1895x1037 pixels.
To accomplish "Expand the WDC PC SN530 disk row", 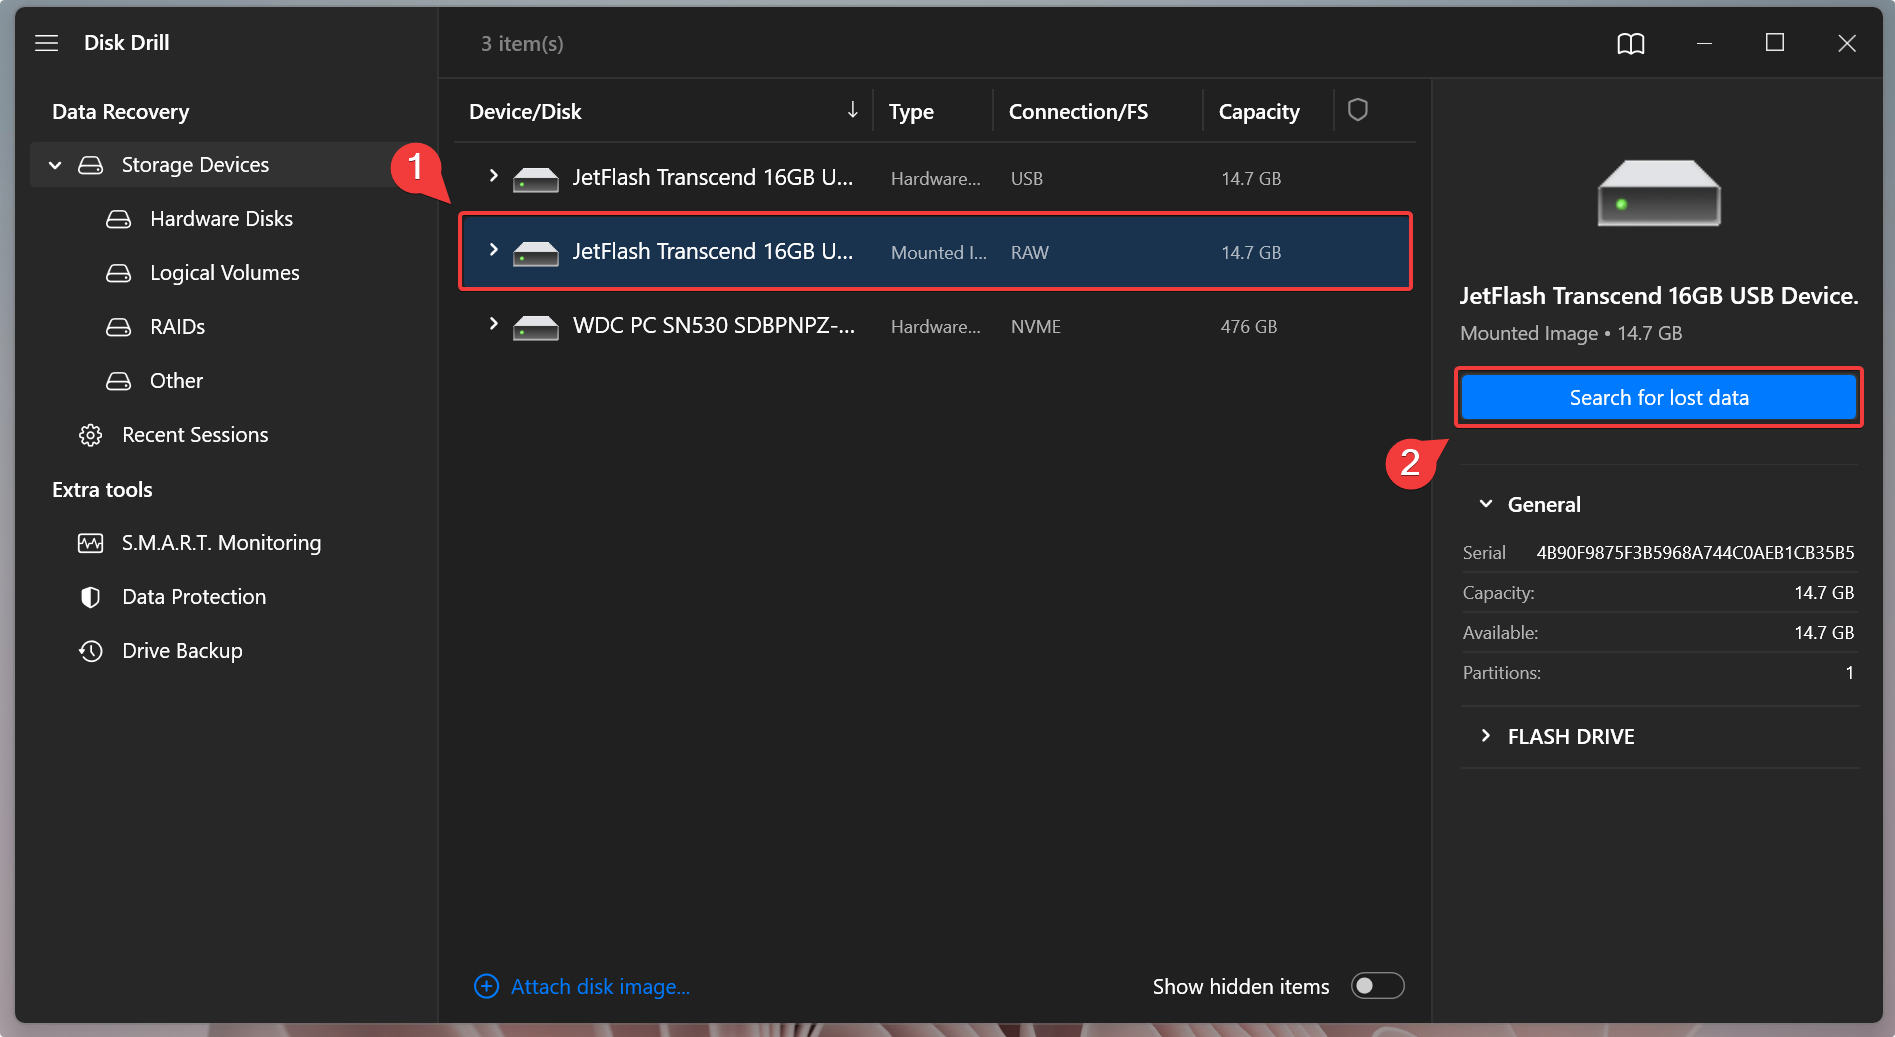I will [x=493, y=324].
